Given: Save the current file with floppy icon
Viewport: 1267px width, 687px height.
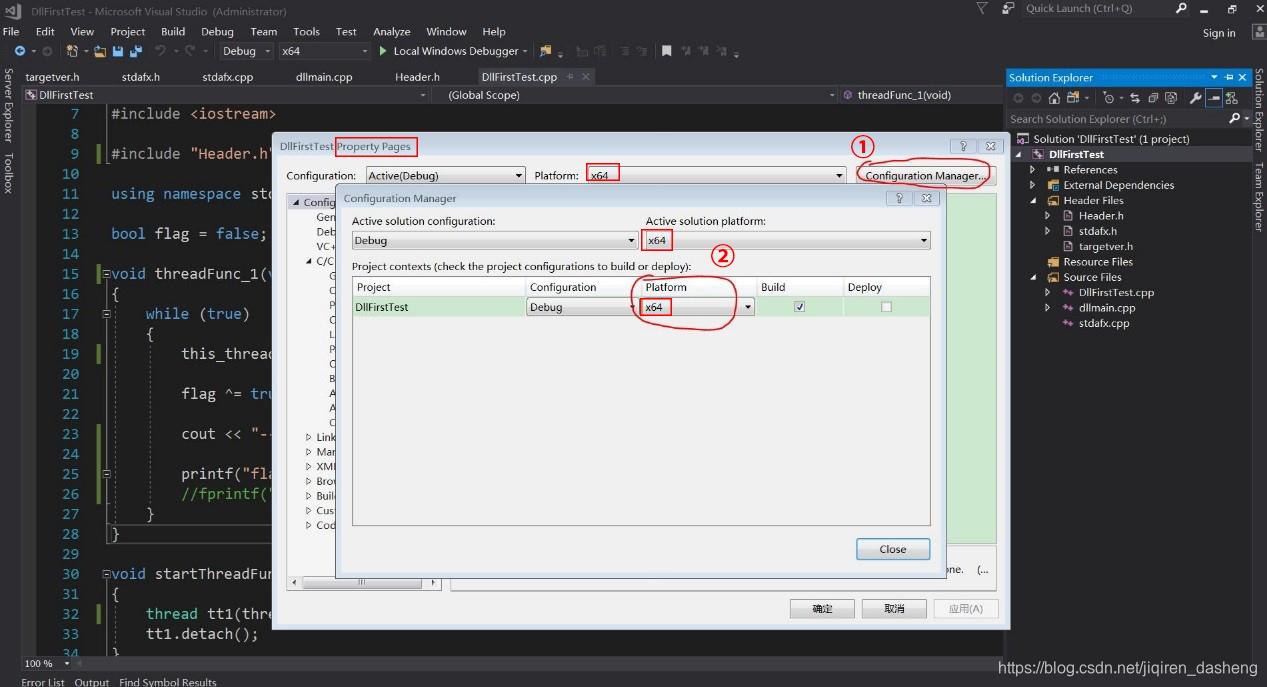Looking at the screenshot, I should 118,51.
